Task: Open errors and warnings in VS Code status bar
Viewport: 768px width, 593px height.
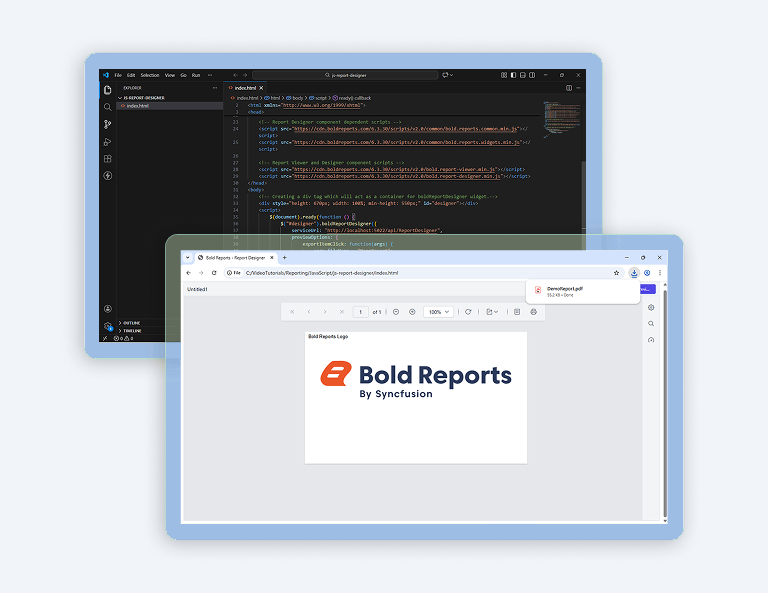Action: point(123,338)
